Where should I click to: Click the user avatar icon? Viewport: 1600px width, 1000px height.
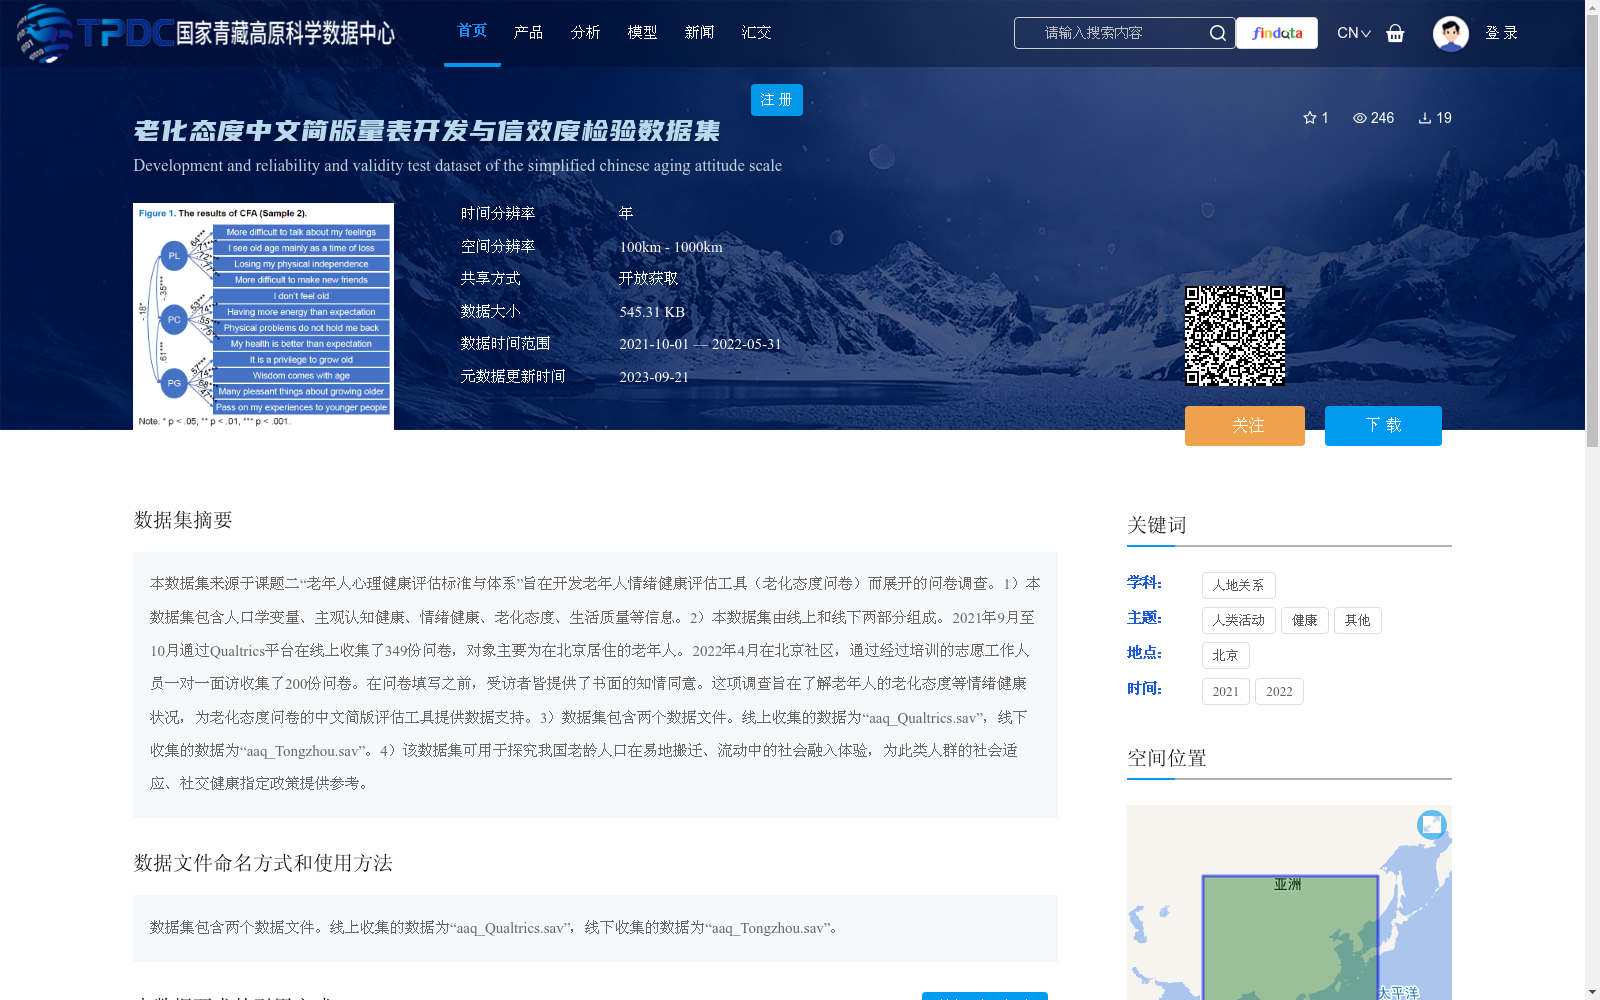(x=1450, y=33)
